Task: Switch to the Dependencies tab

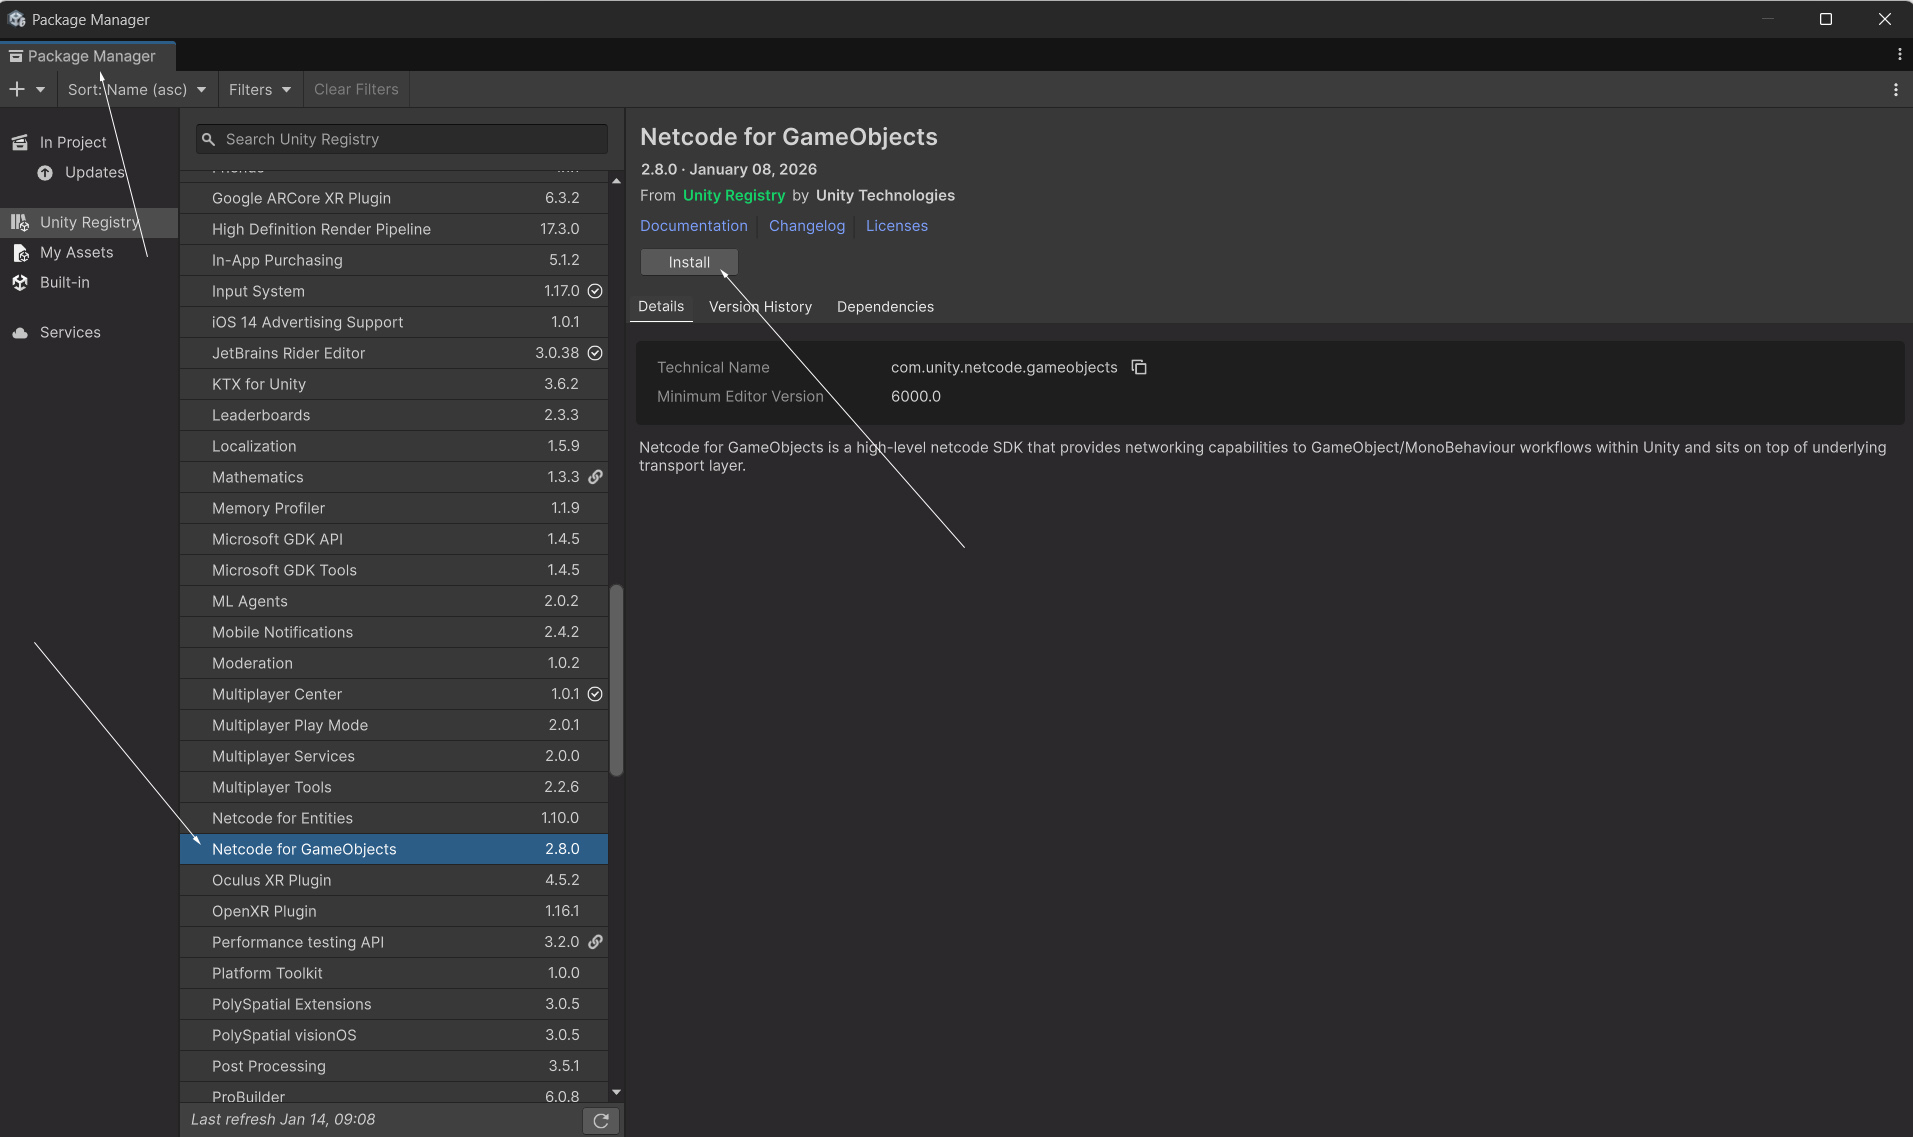Action: point(885,307)
